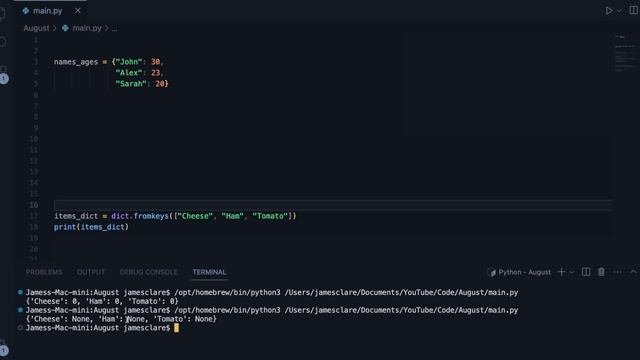Maximize the panel with chevron up
This screenshot has height=360, width=640.
point(633,272)
